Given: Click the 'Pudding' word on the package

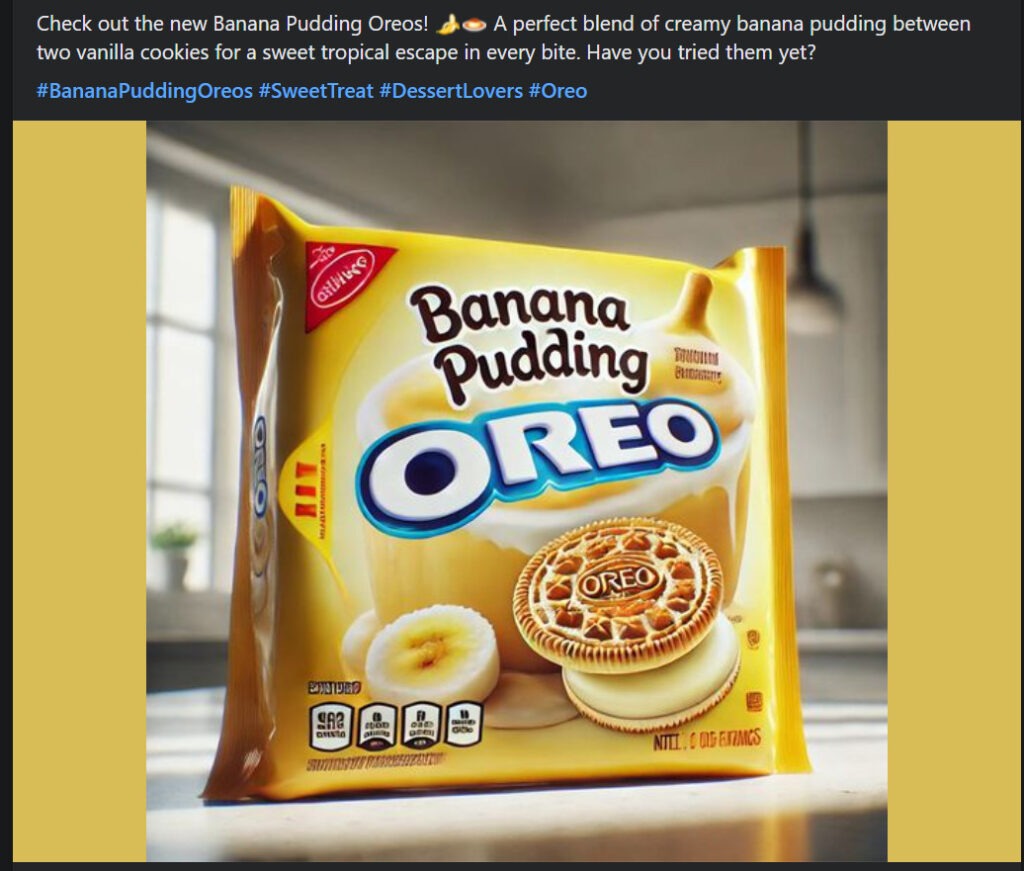Looking at the screenshot, I should (545, 366).
